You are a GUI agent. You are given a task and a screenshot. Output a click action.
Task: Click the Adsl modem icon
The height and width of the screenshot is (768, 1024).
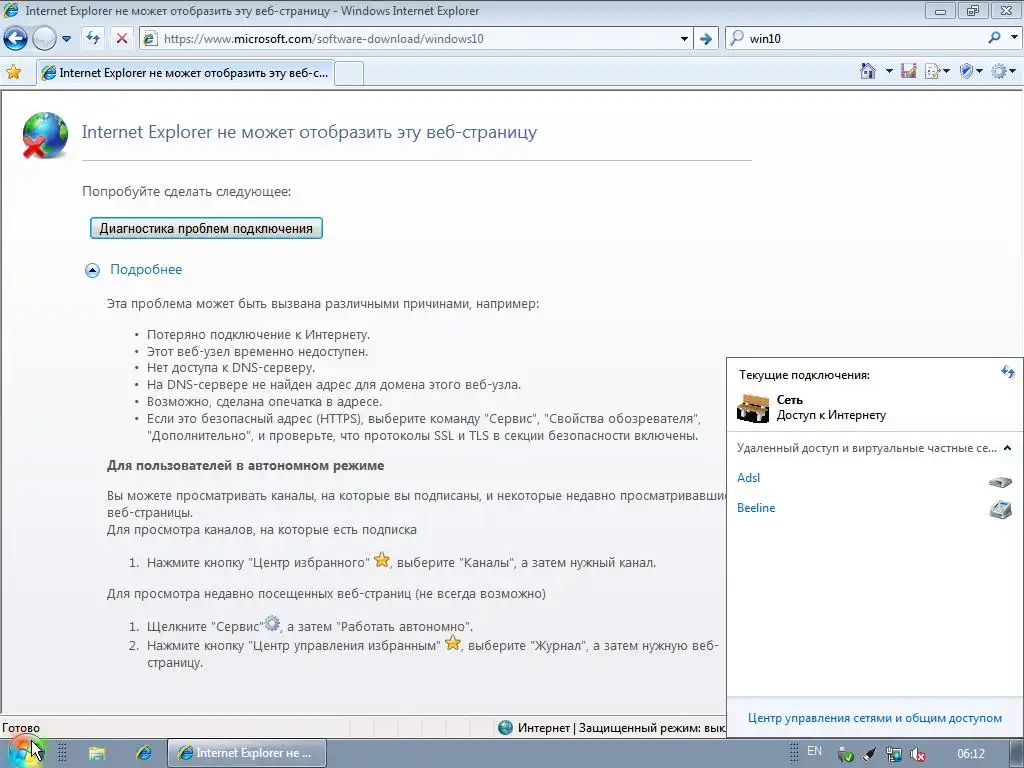1000,482
